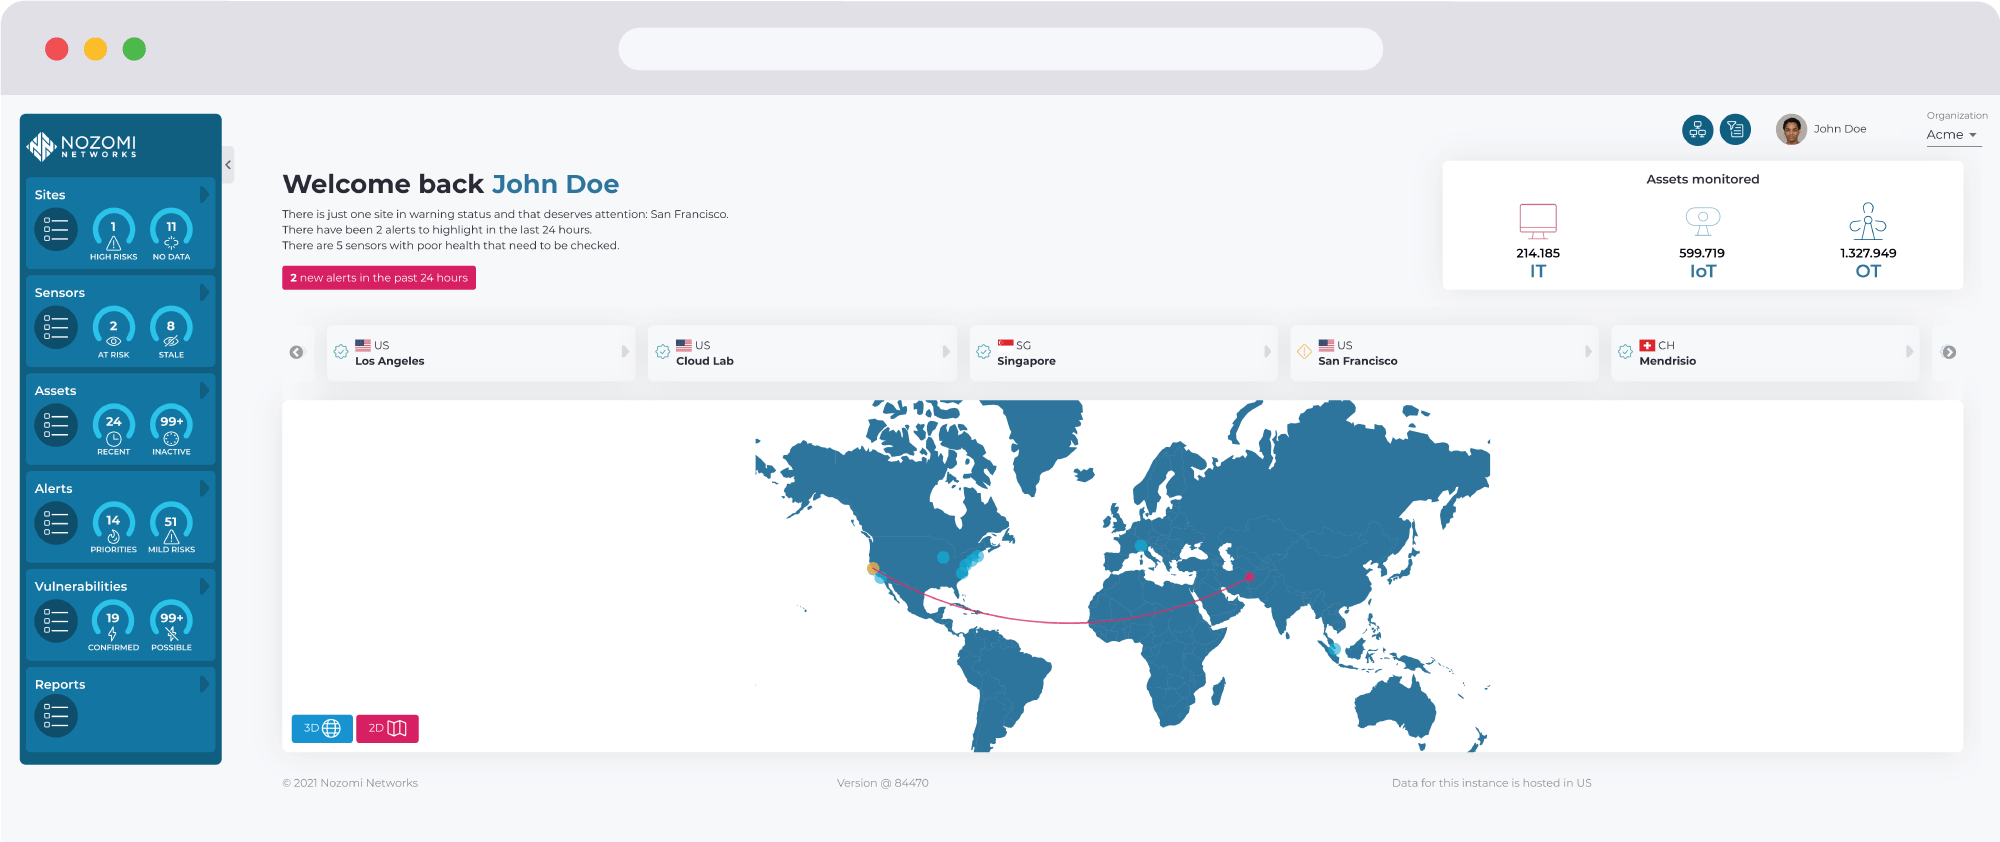Collapse the left sidebar panel

(228, 164)
